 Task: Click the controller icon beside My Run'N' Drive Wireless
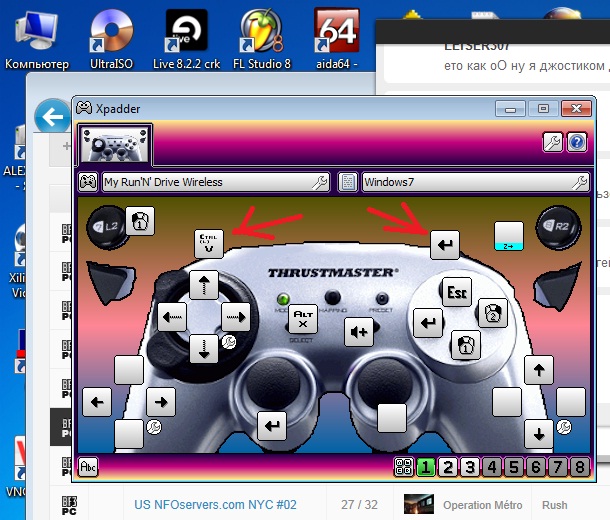pyautogui.click(x=88, y=182)
